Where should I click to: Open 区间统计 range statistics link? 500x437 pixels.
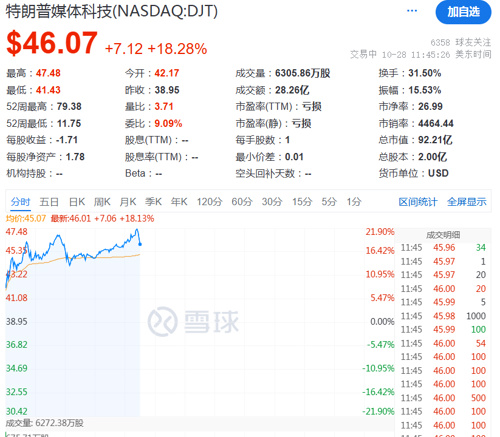tap(418, 202)
